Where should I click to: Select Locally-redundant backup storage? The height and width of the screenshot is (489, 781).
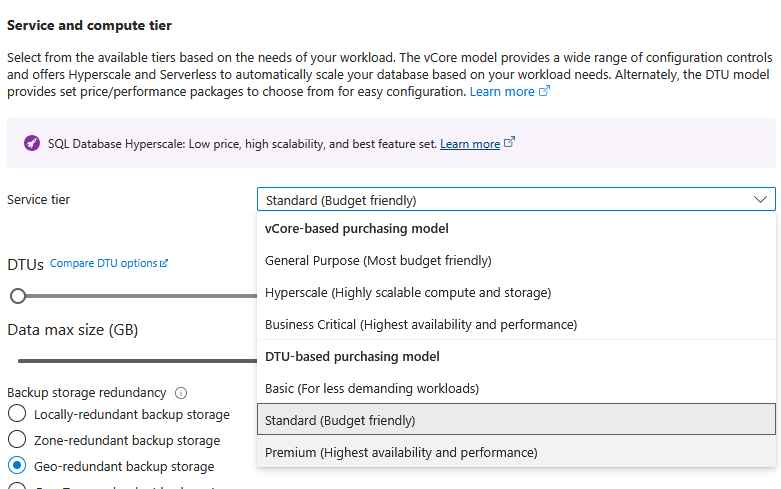click(17, 413)
